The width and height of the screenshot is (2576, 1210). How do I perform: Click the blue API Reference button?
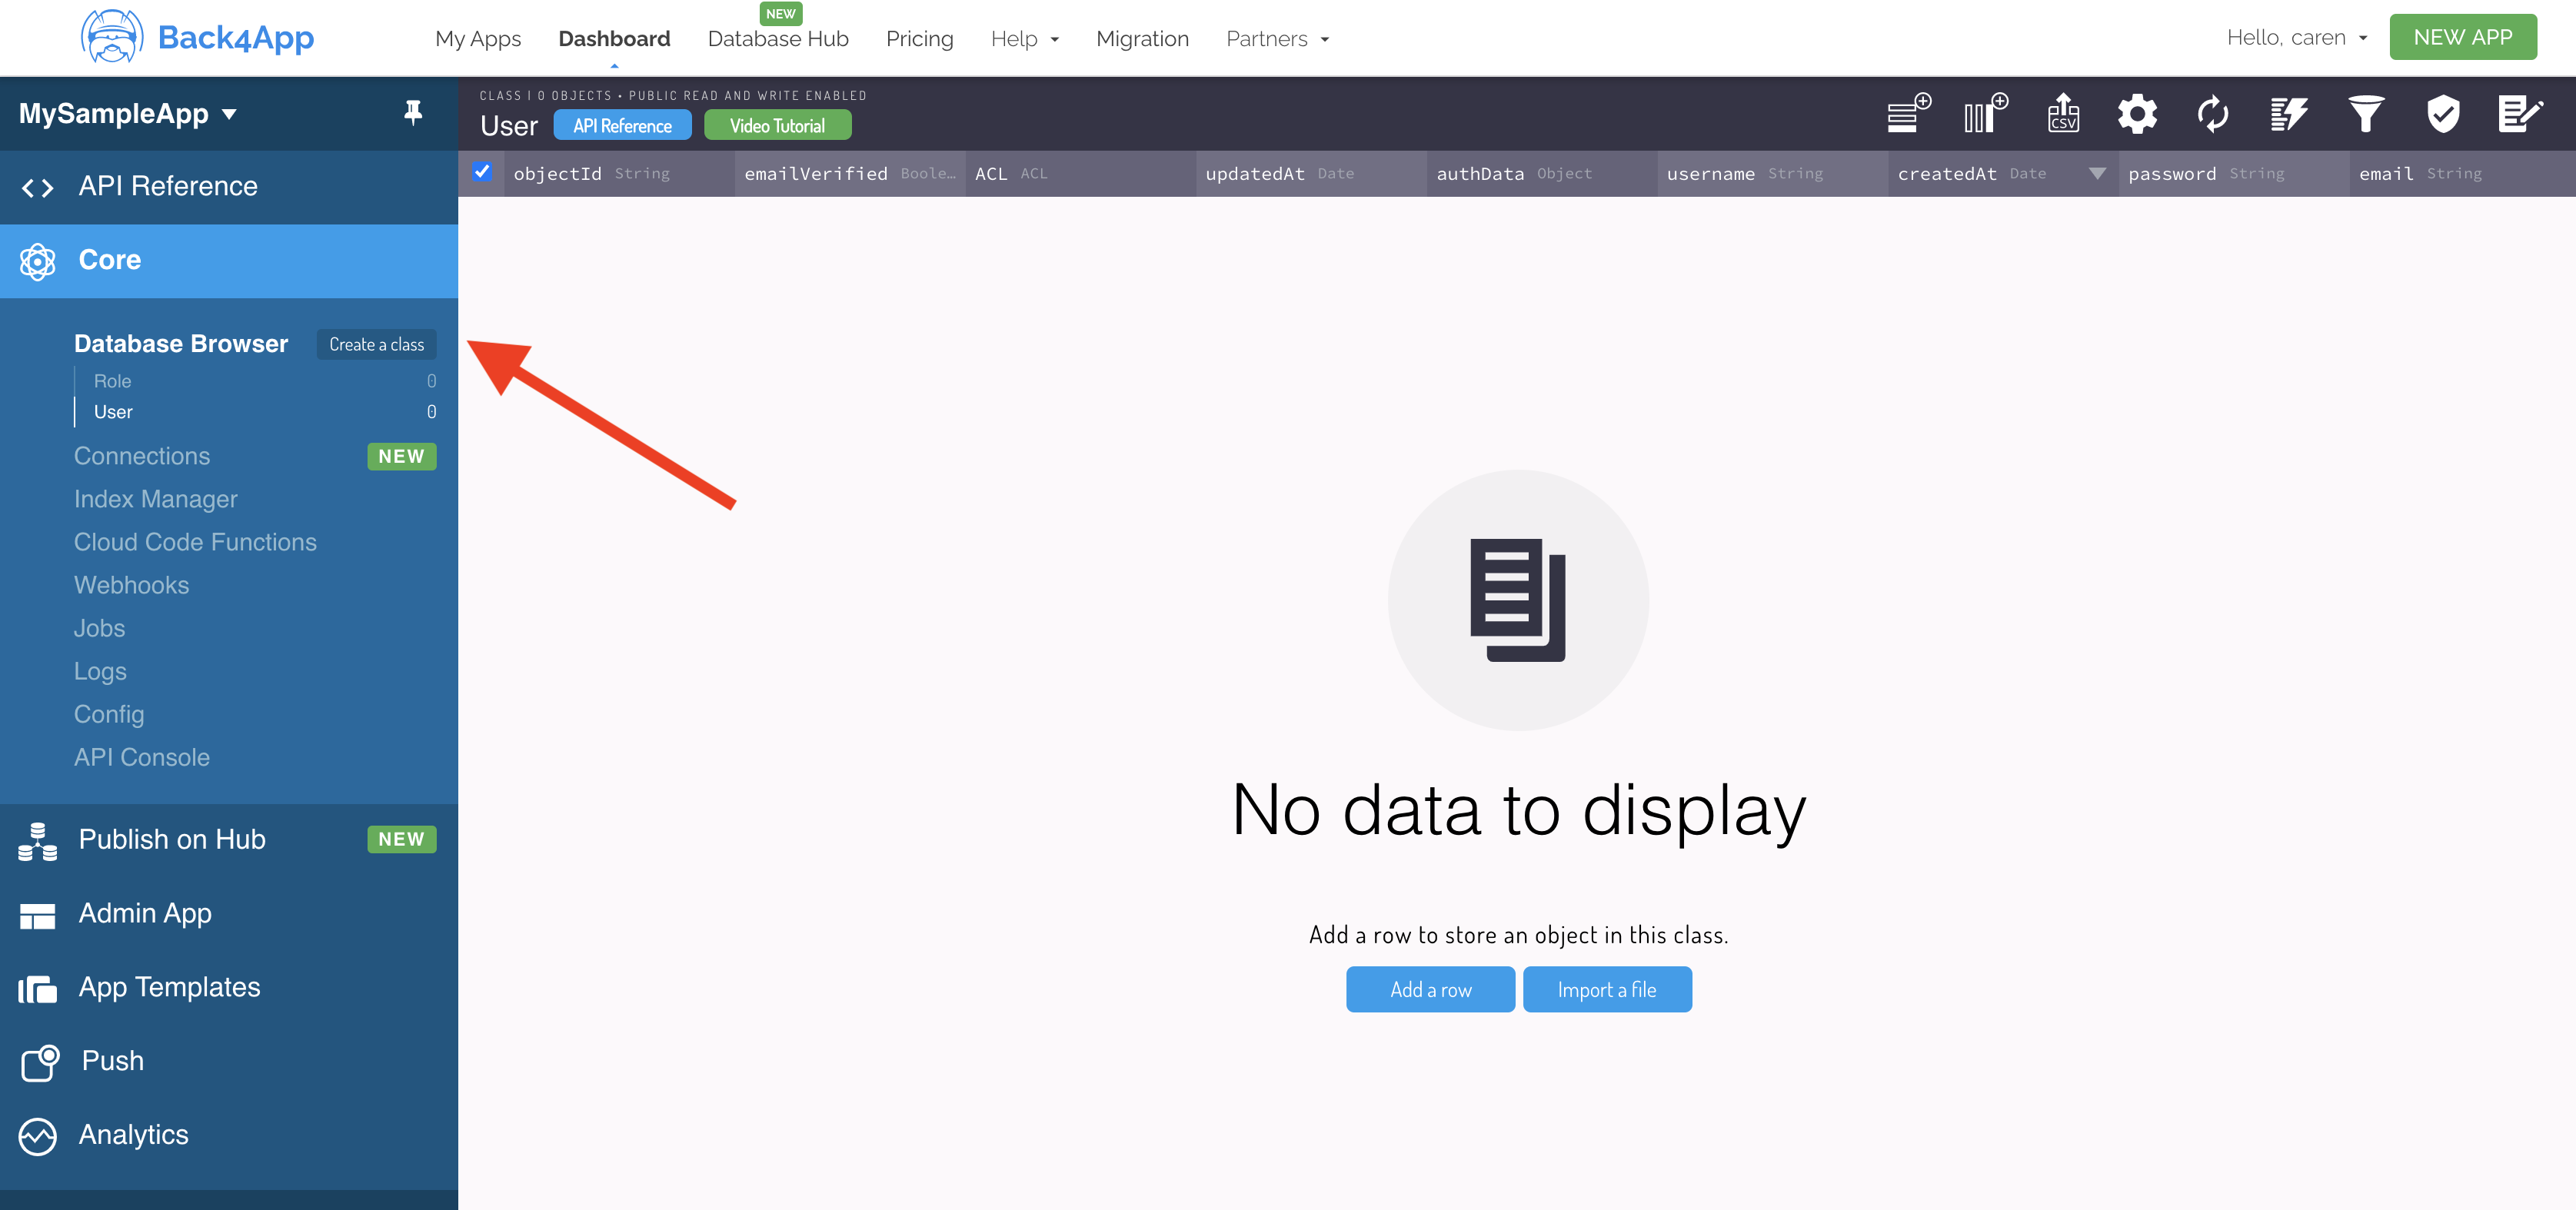(x=622, y=126)
